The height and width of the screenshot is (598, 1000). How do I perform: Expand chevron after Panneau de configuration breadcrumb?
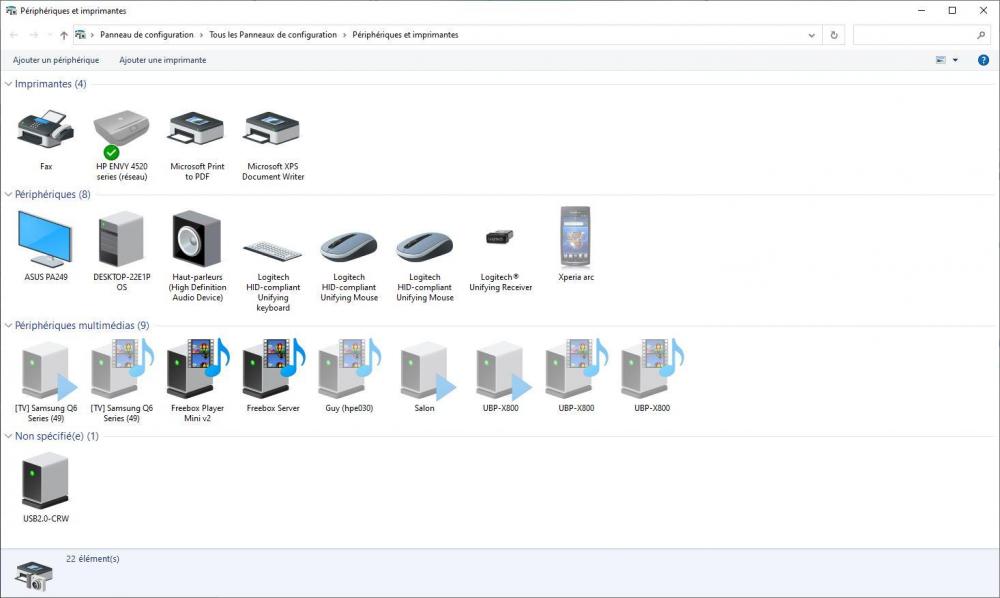click(201, 35)
